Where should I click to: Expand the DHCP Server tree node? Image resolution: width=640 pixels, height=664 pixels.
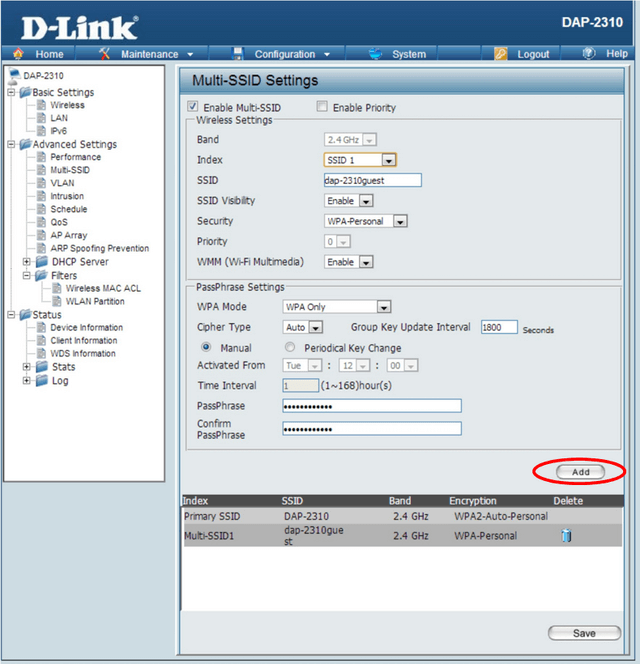[27, 262]
